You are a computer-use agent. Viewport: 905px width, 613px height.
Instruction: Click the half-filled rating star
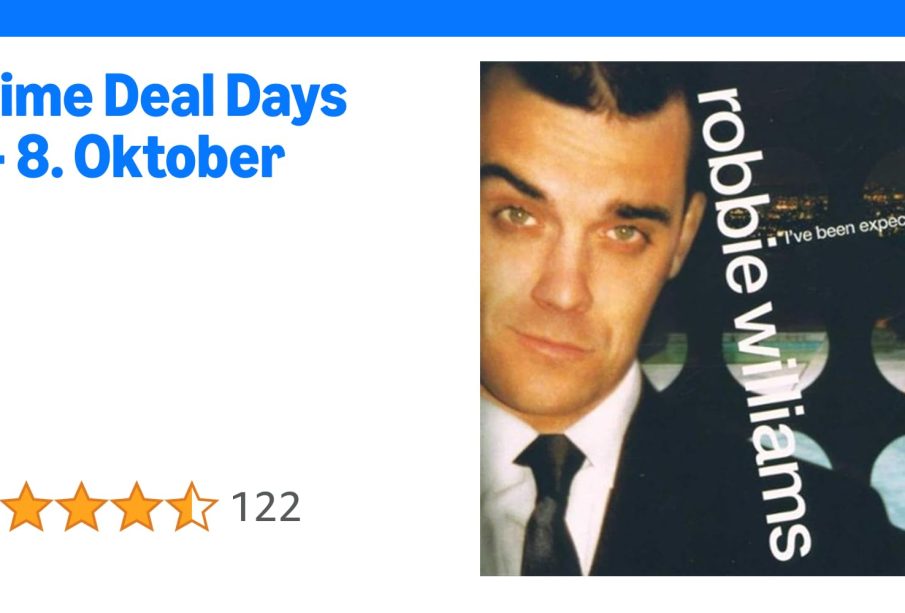coord(192,506)
